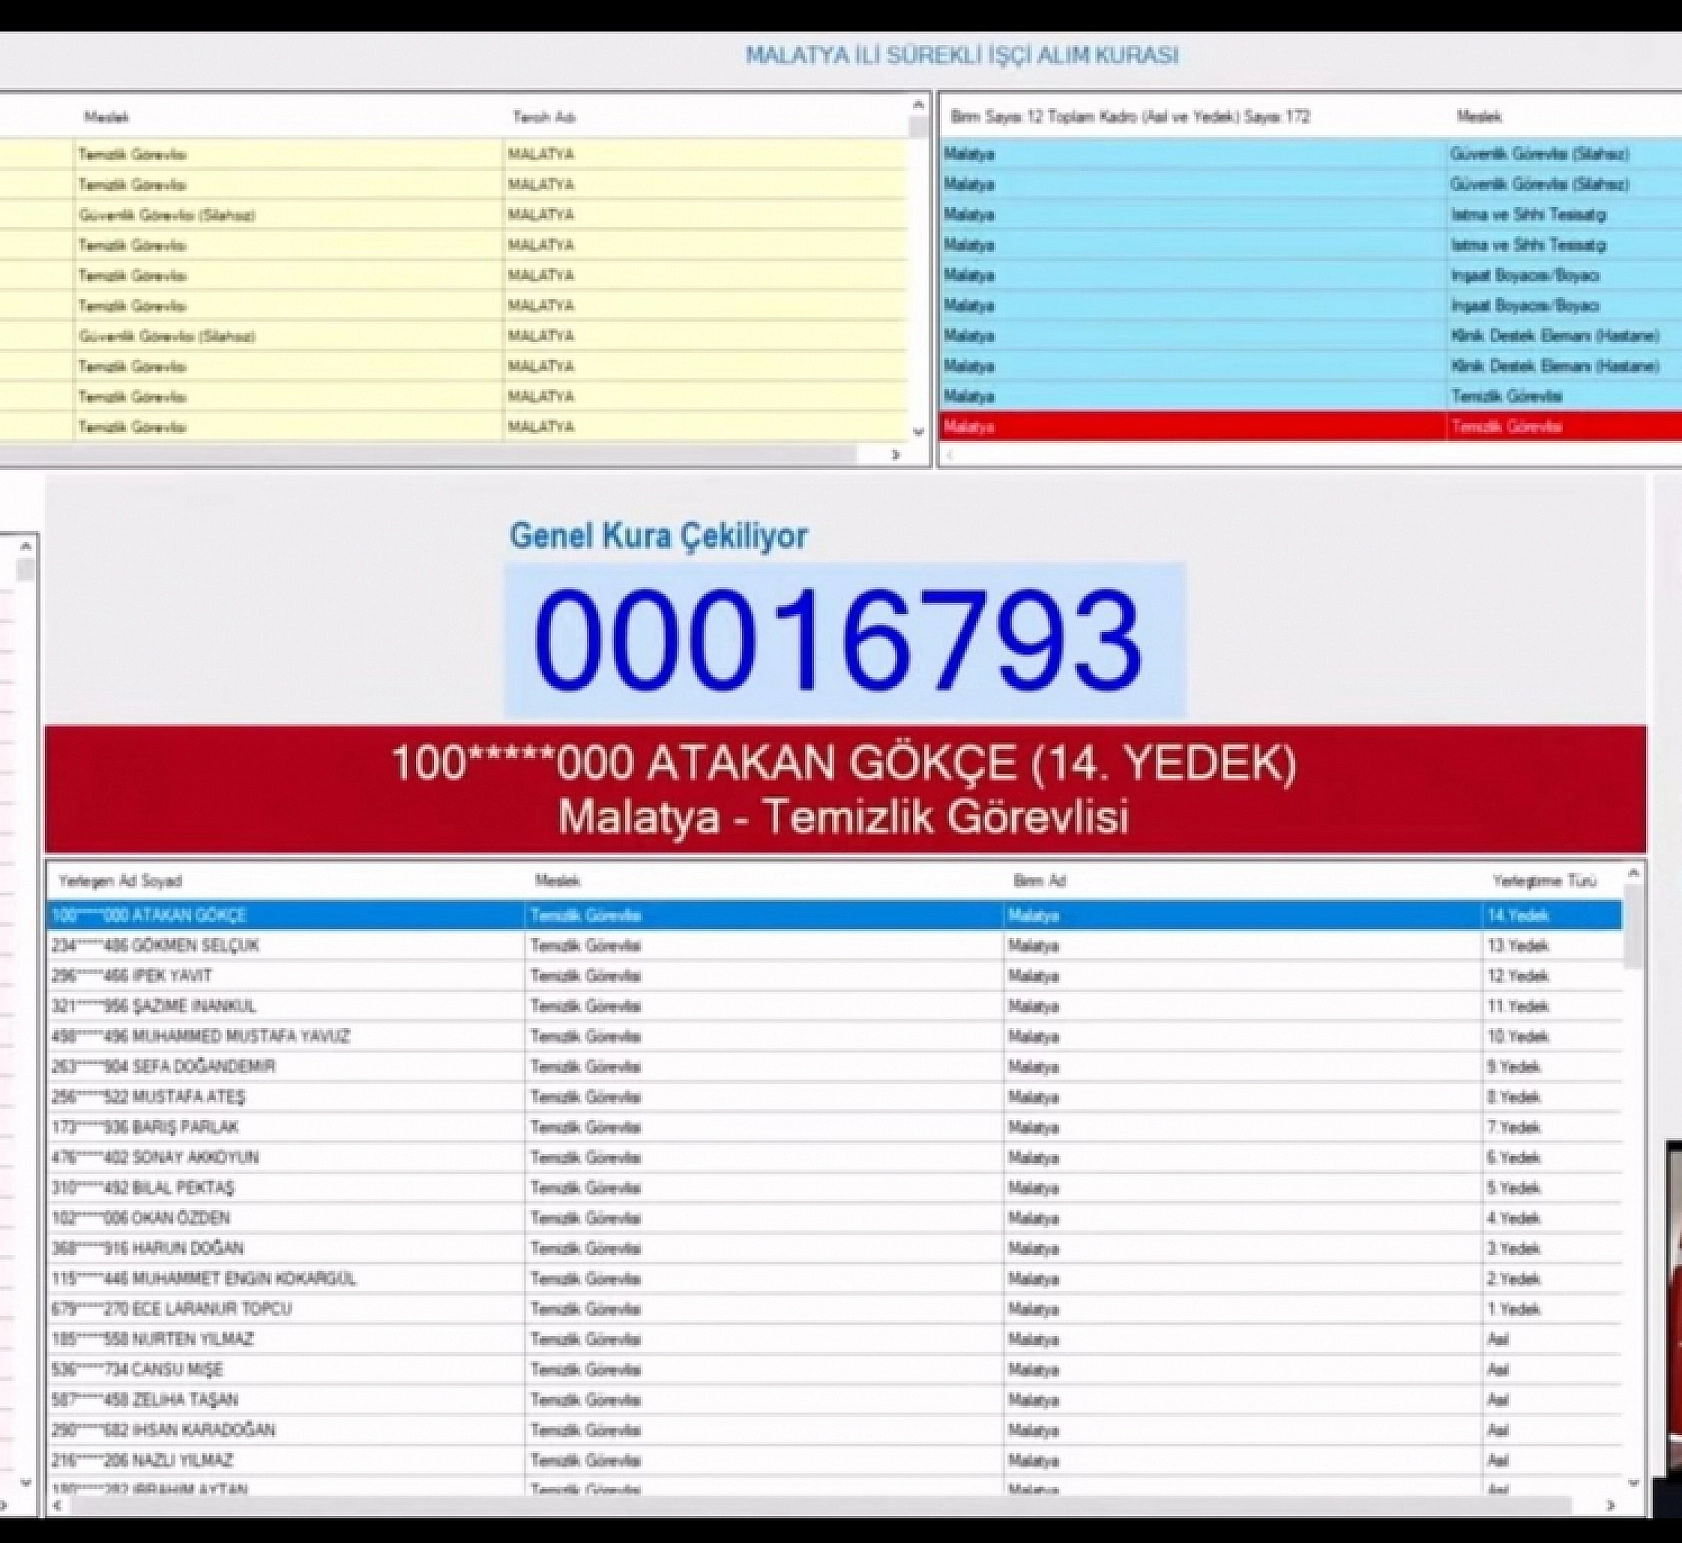The height and width of the screenshot is (1543, 1682).
Task: Sort by Yerleşme Türü column header
Action: (x=1544, y=881)
